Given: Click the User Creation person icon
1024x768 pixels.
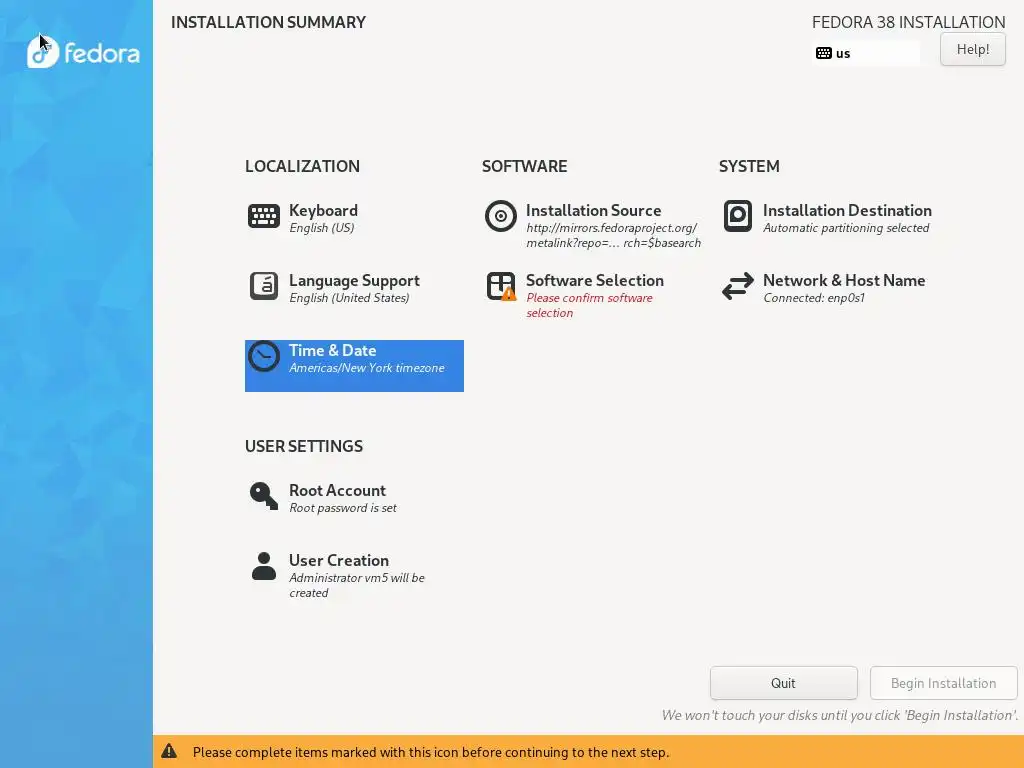Looking at the screenshot, I should tap(264, 566).
